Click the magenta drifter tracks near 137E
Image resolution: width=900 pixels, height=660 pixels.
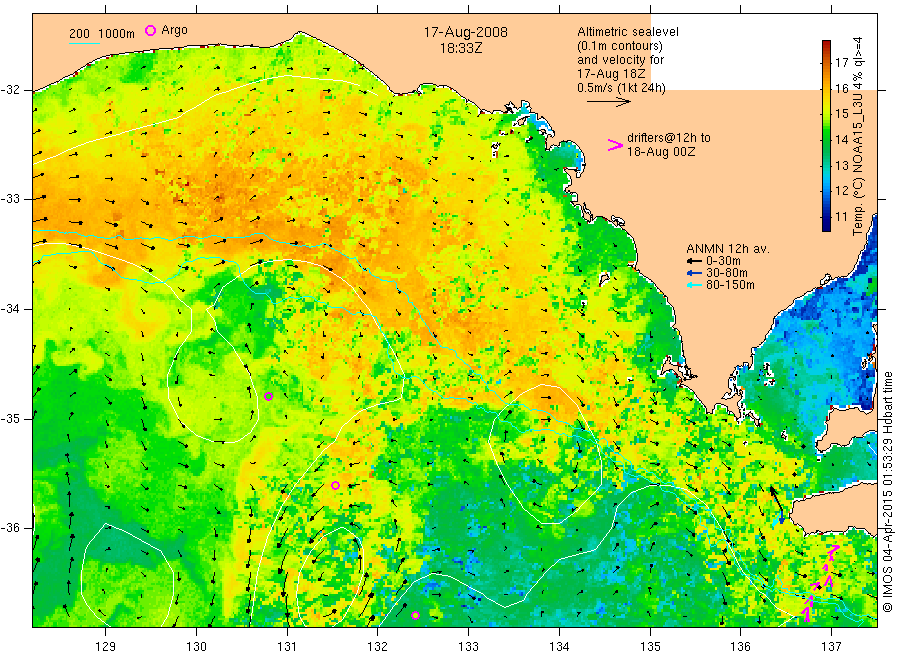point(821,583)
